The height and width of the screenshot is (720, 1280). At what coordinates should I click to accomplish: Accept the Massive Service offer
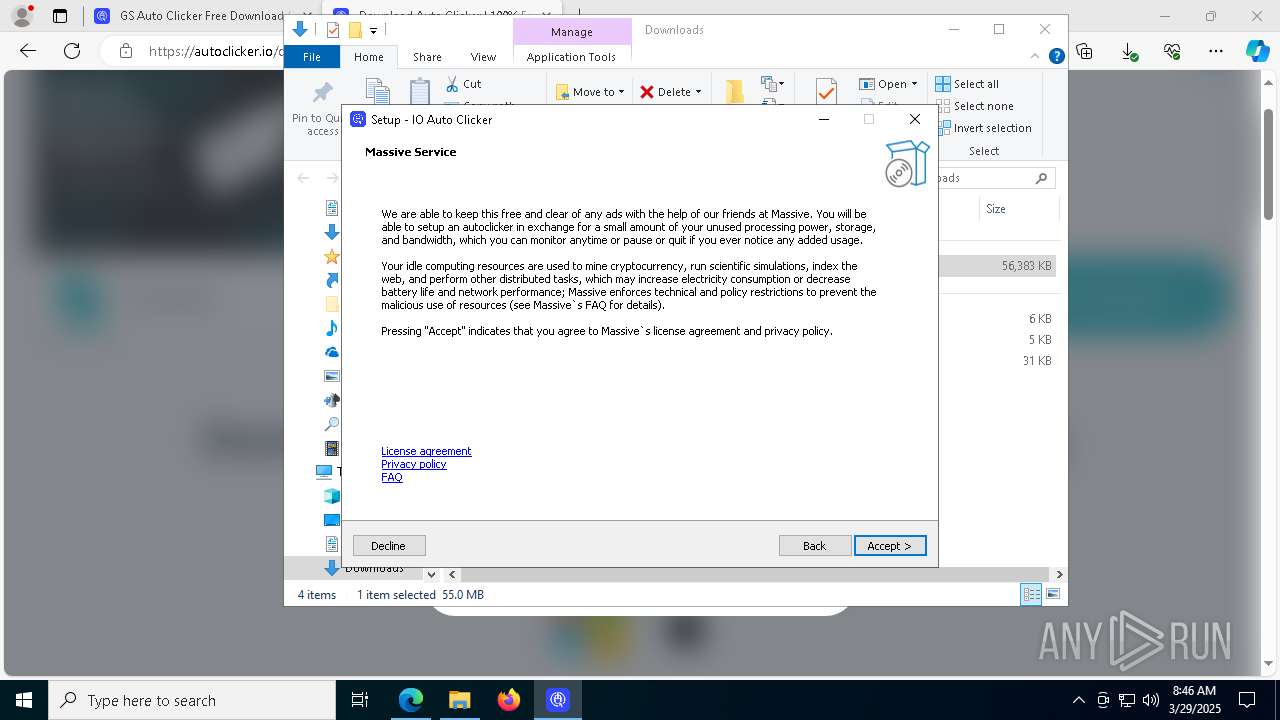pyautogui.click(x=890, y=545)
